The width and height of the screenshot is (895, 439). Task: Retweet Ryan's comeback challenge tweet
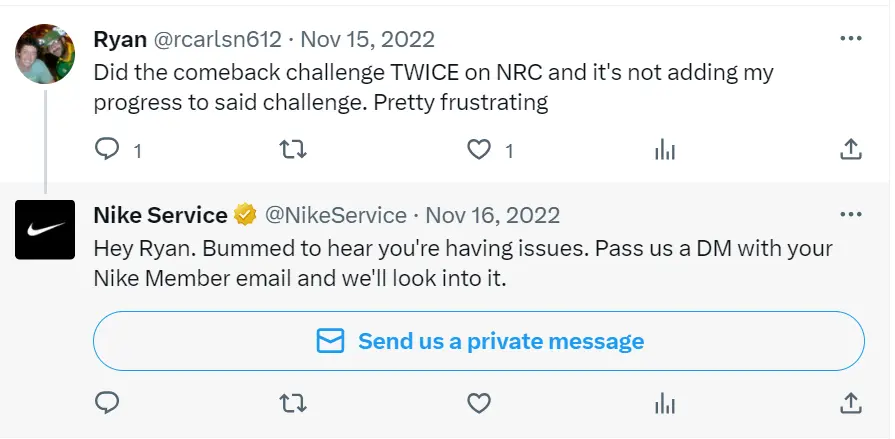(292, 150)
